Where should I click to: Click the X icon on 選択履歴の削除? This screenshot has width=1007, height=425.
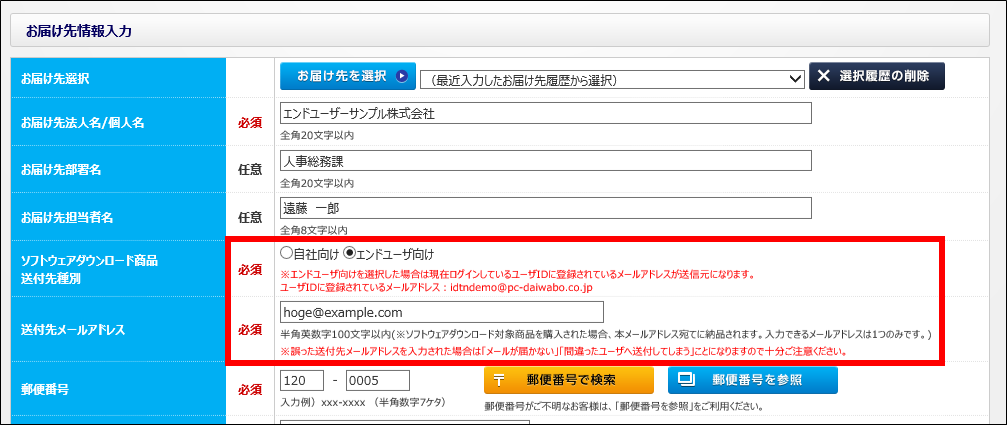point(825,76)
